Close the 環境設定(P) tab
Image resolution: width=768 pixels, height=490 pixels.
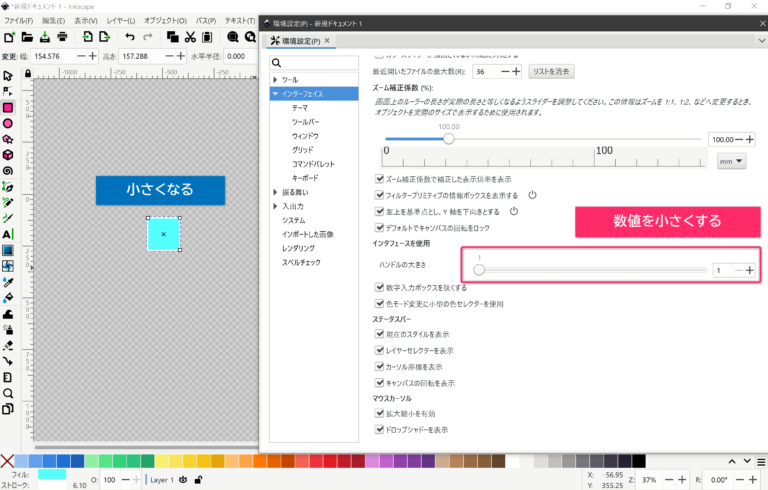[327, 41]
